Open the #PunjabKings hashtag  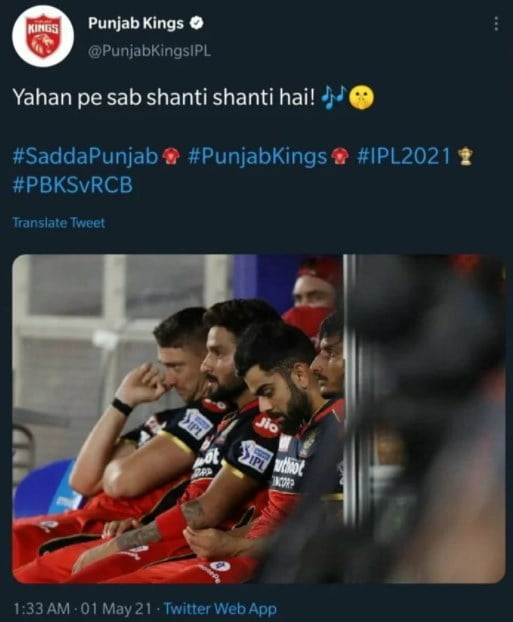point(257,156)
